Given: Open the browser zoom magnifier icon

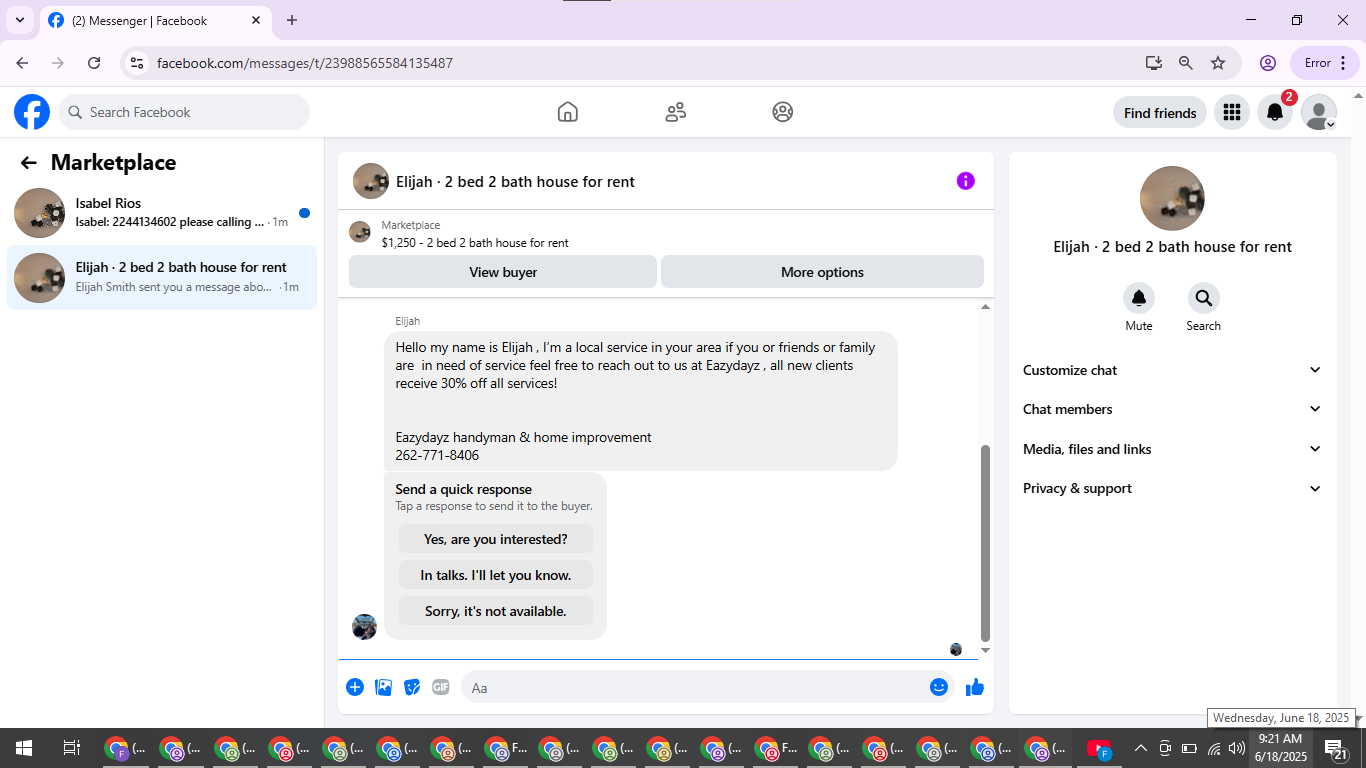Looking at the screenshot, I should point(1186,63).
